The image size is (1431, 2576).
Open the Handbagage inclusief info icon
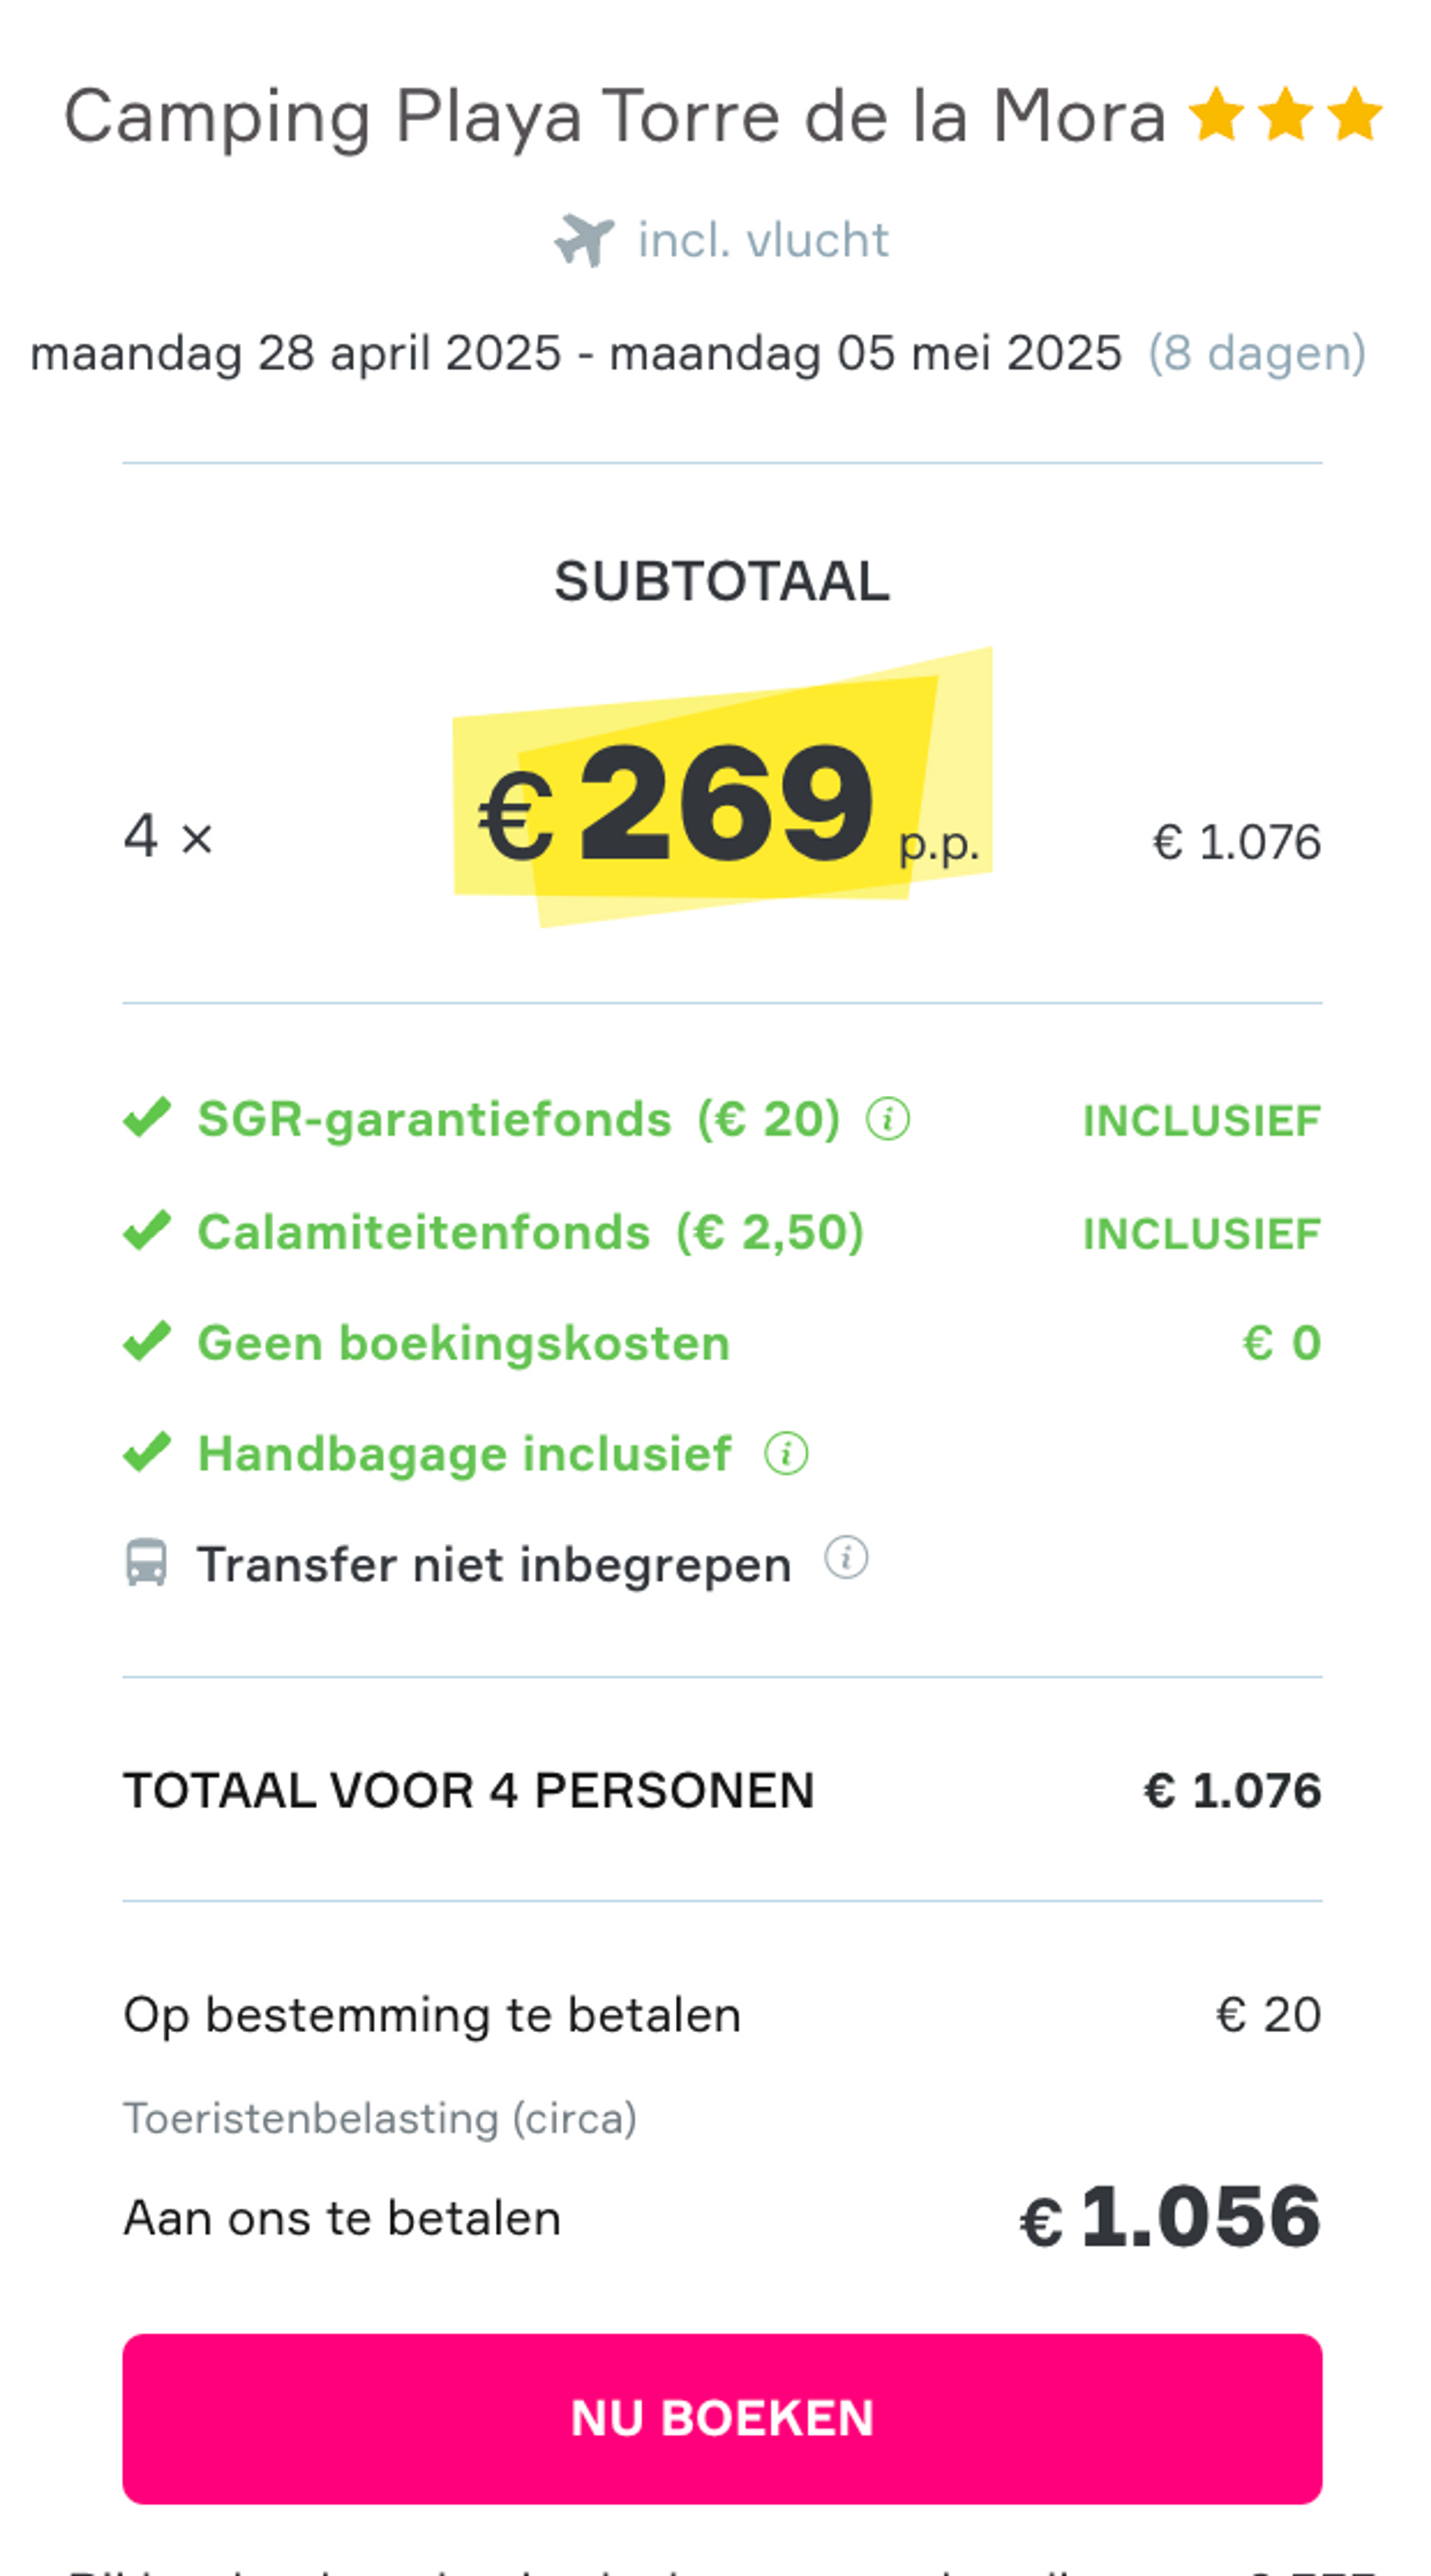pyautogui.click(x=786, y=1453)
